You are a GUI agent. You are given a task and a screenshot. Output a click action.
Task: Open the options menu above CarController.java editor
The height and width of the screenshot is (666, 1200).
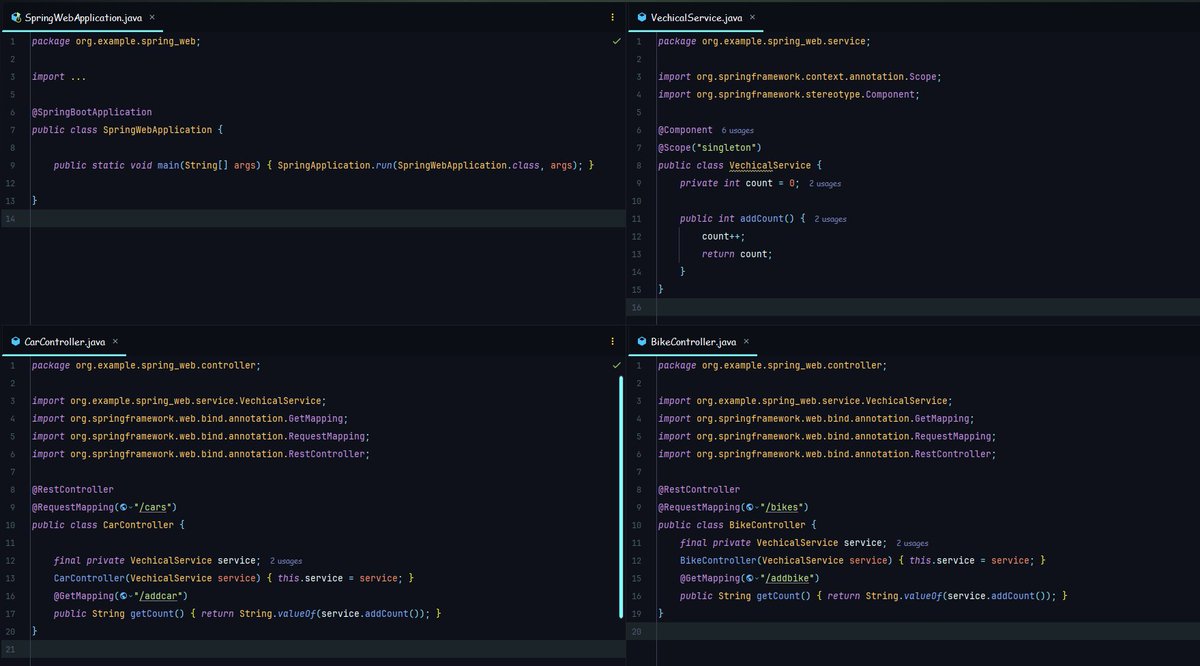[x=612, y=342]
